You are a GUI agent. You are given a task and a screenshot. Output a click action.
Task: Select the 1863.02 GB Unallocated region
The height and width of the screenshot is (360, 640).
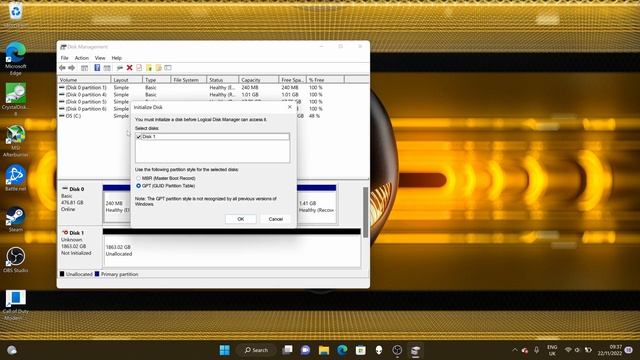pyautogui.click(x=232, y=251)
